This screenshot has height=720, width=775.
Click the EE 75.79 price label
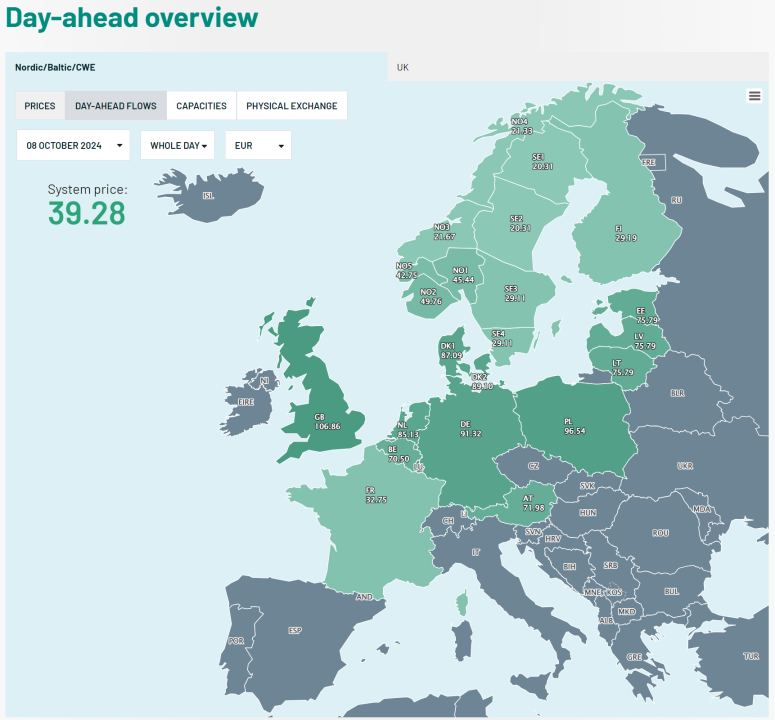pos(647,316)
